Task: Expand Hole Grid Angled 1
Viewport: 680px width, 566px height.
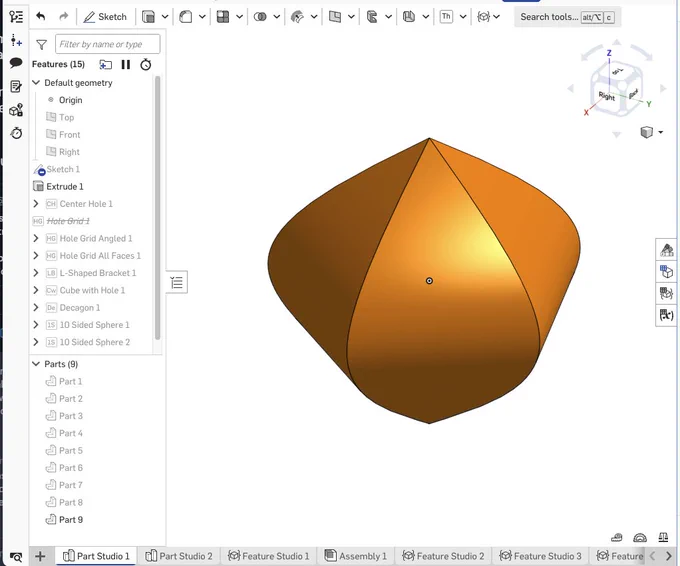Action: [36, 239]
